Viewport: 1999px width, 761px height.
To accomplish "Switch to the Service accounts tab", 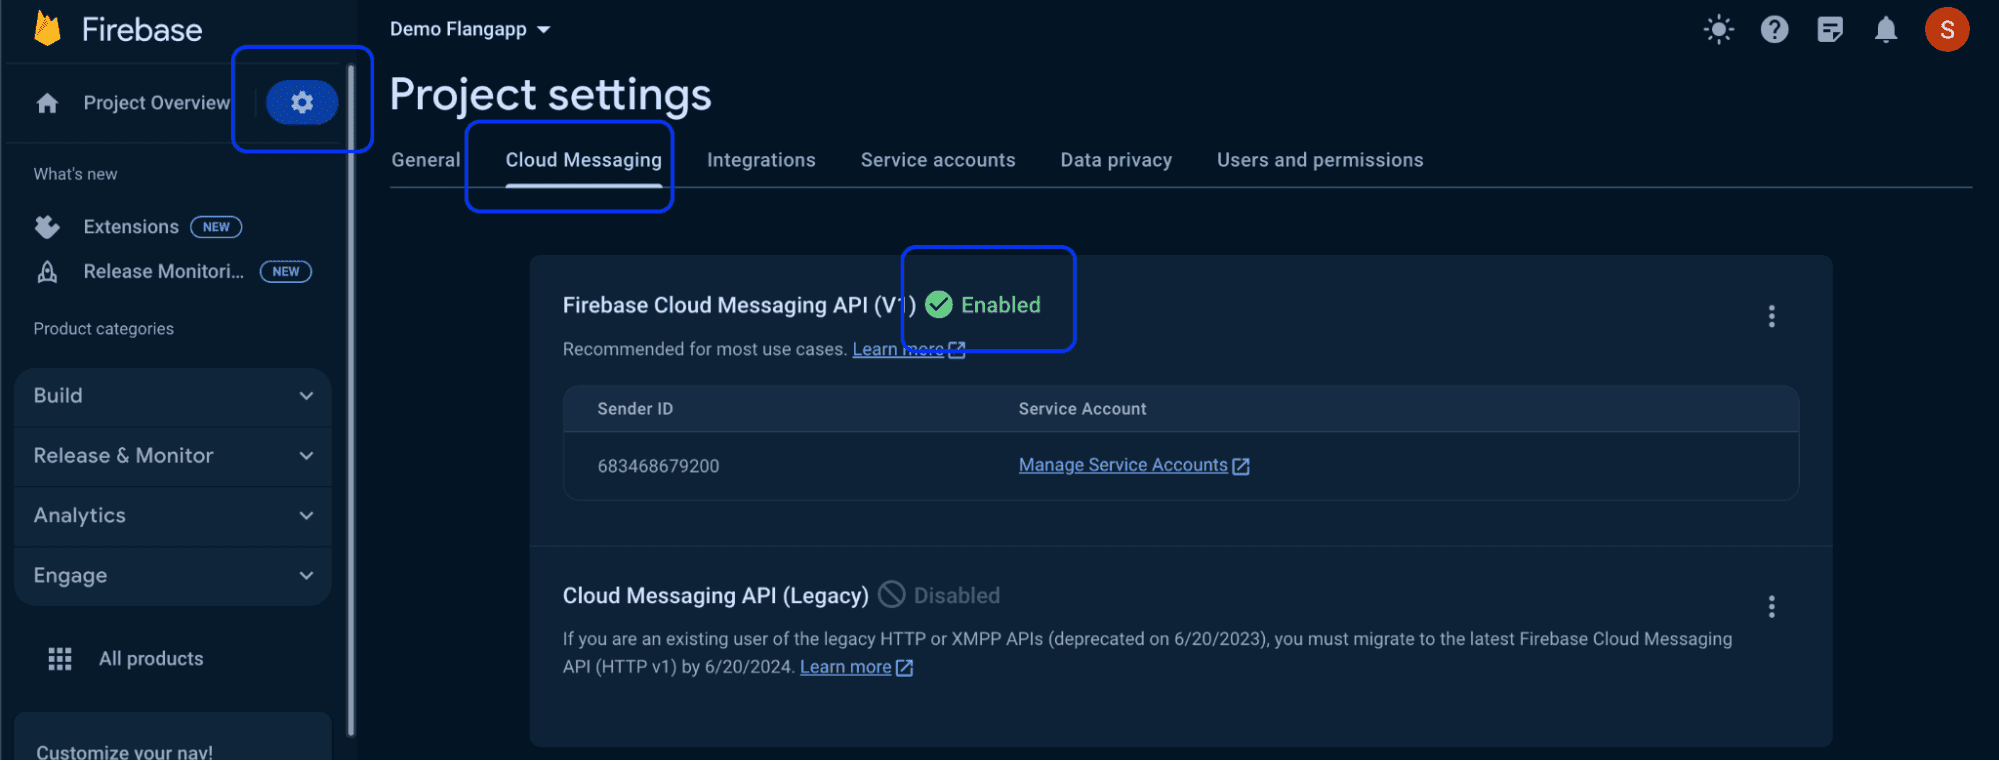I will point(937,160).
